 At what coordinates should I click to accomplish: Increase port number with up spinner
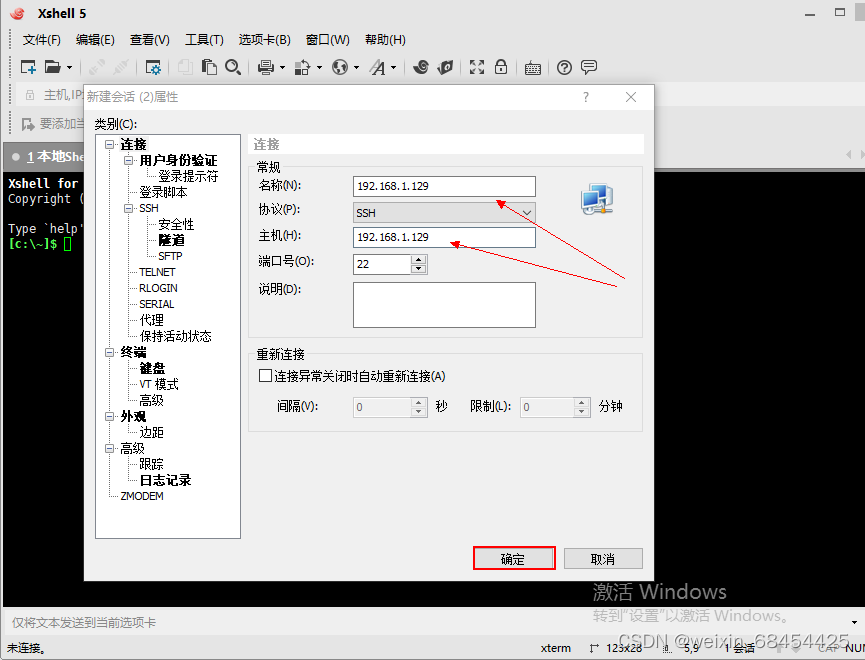pos(419,259)
